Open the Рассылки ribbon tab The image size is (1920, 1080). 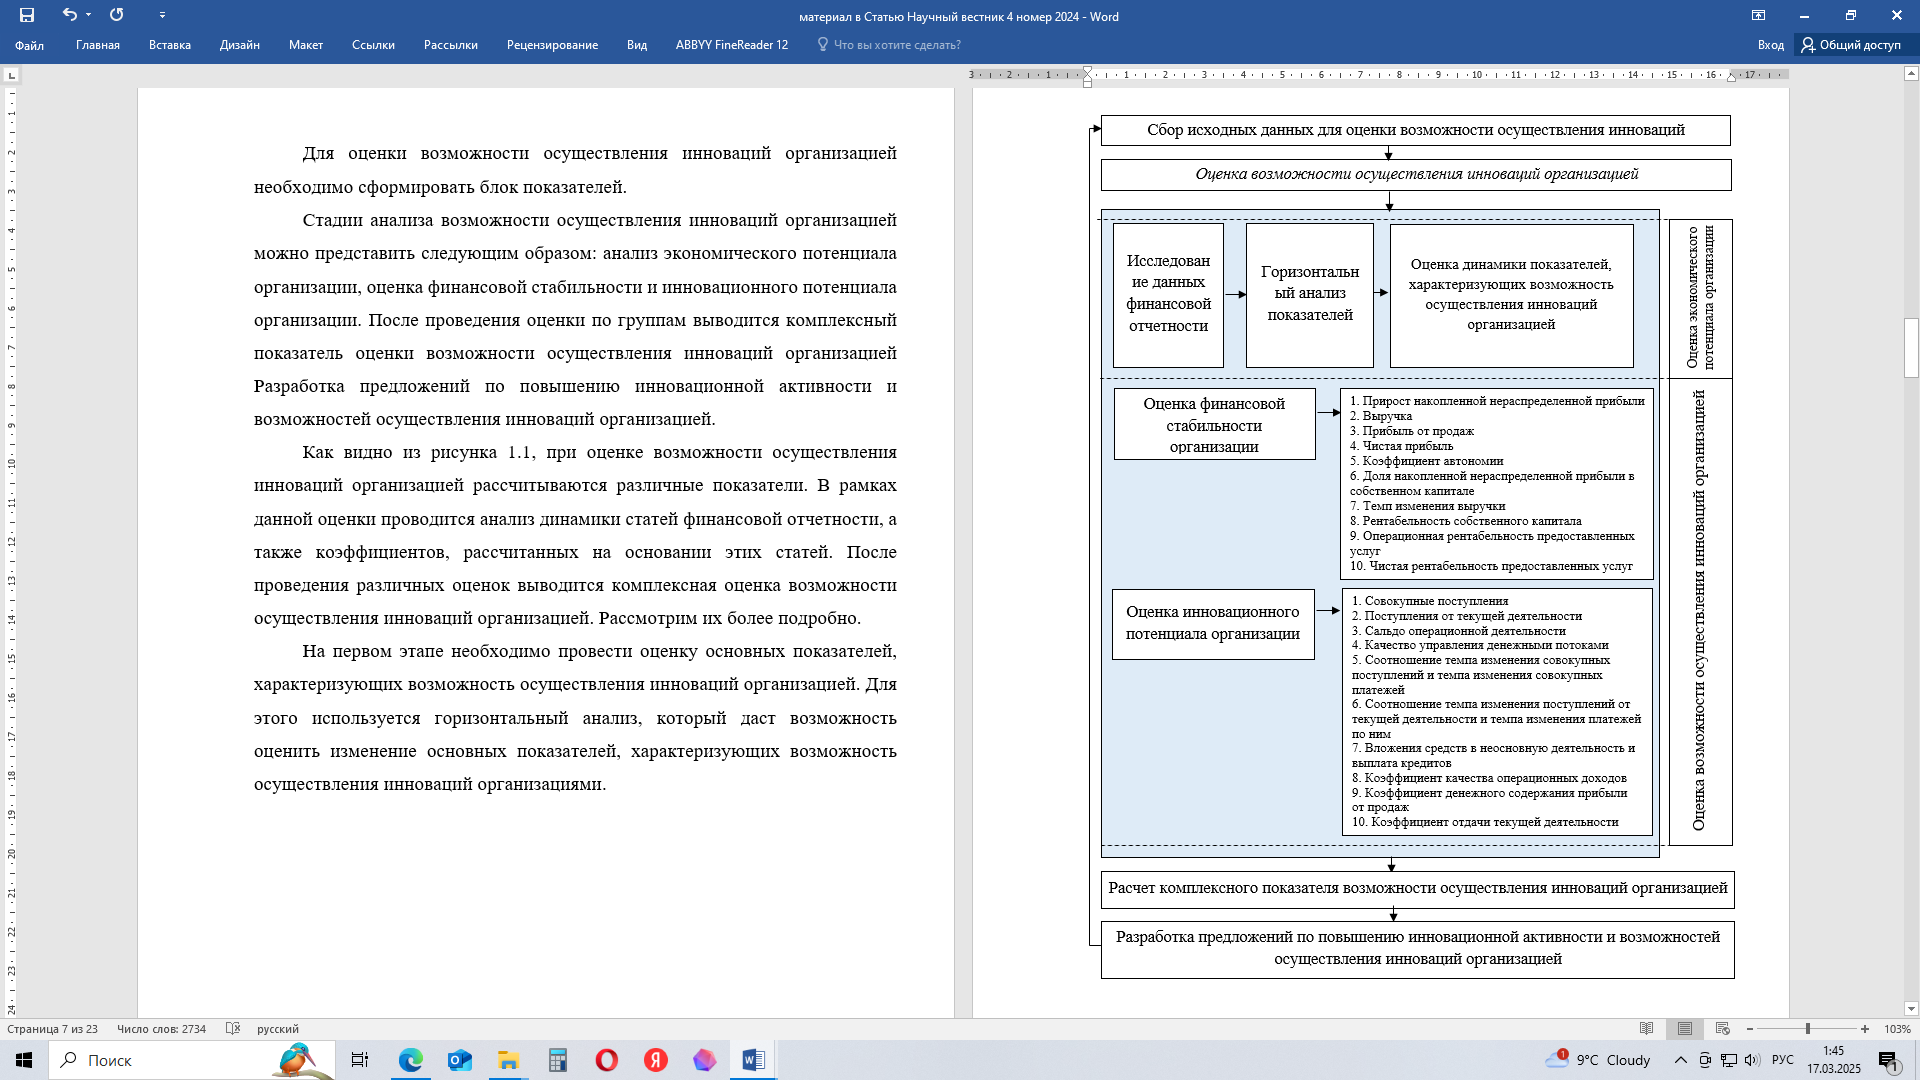[451, 45]
